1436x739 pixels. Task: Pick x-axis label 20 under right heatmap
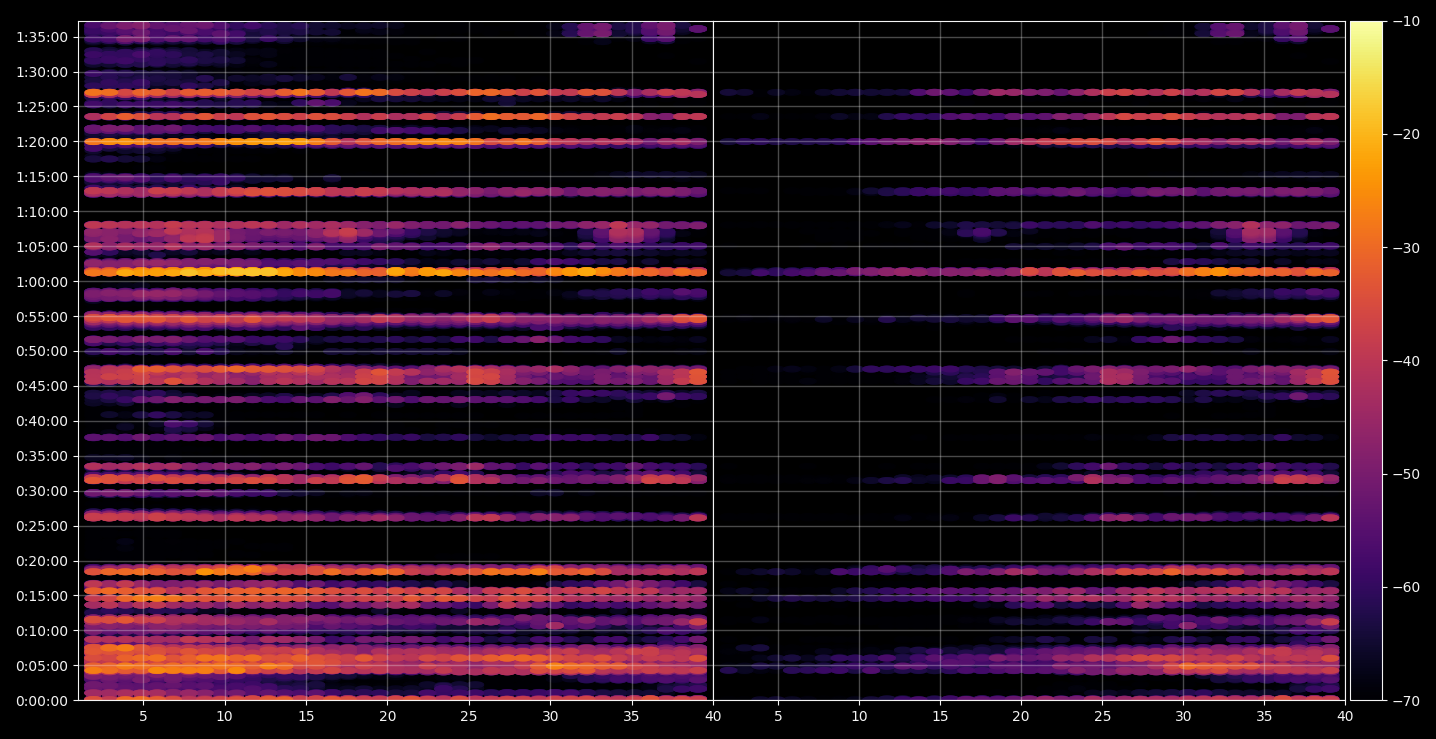[x=1021, y=717]
